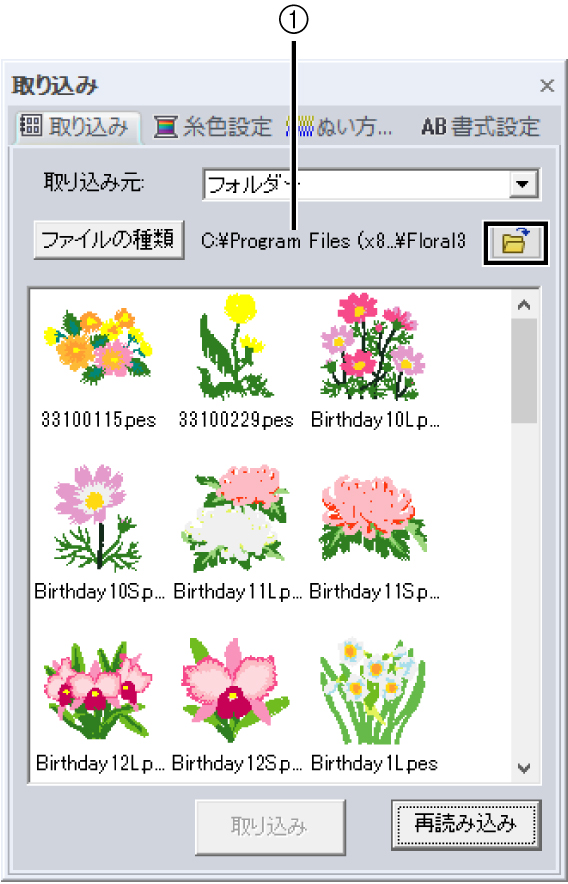Viewport: 568px width, 884px height.
Task: Select the 33100229.pes yellow flower thumbnail
Action: (x=236, y=346)
